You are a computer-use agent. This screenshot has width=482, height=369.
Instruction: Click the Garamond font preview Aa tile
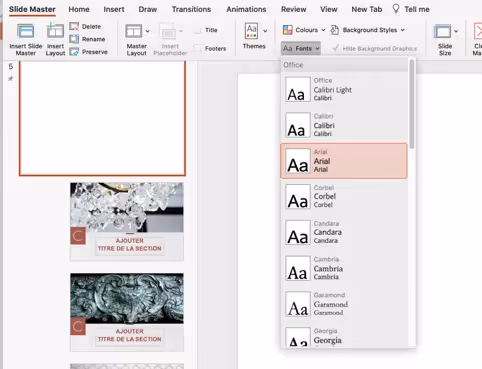pos(298,304)
